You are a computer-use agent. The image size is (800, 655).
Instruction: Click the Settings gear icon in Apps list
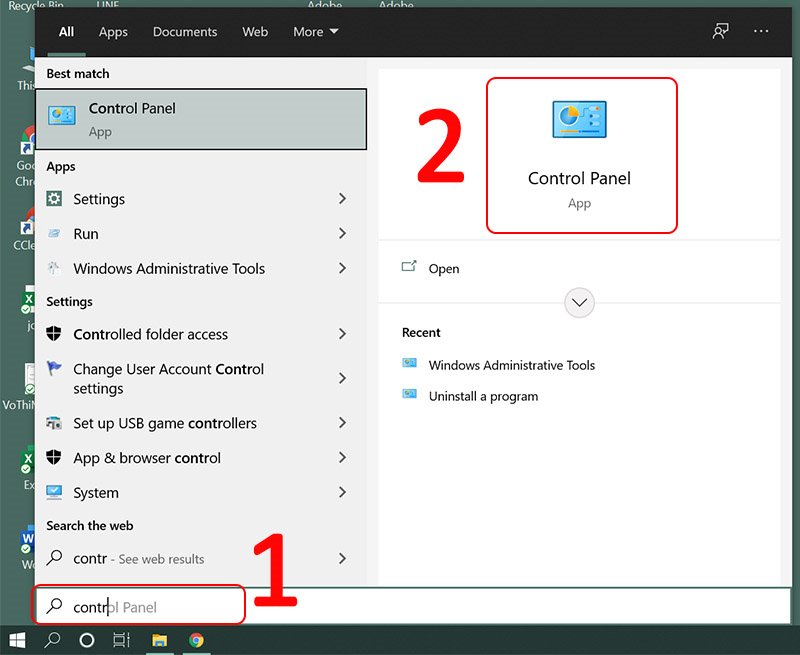pyautogui.click(x=55, y=199)
